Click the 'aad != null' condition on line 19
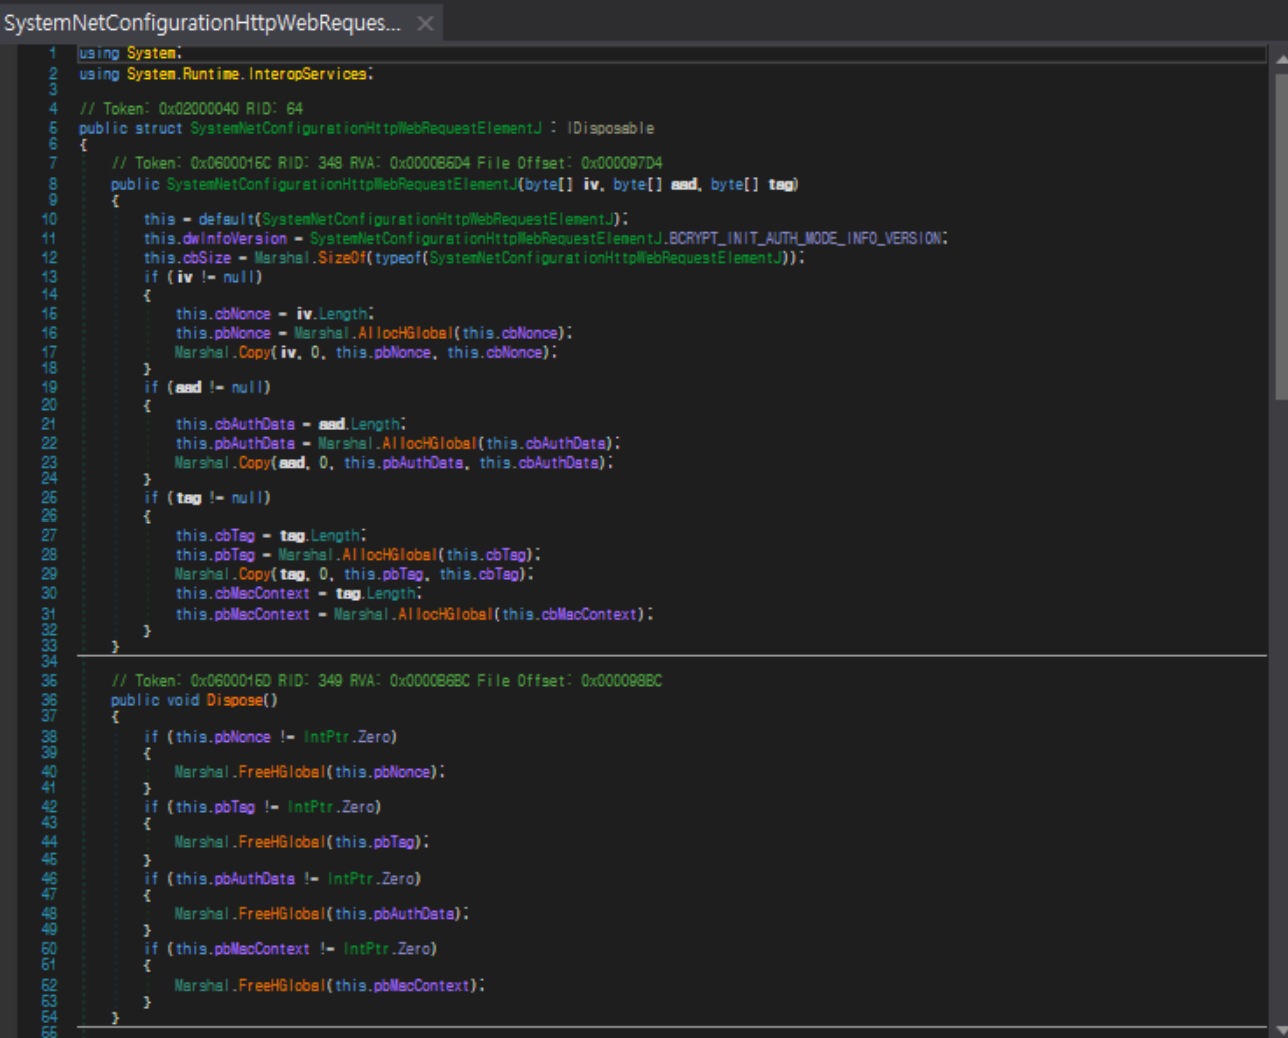Viewport: 1288px width, 1038px height. pyautogui.click(x=220, y=387)
